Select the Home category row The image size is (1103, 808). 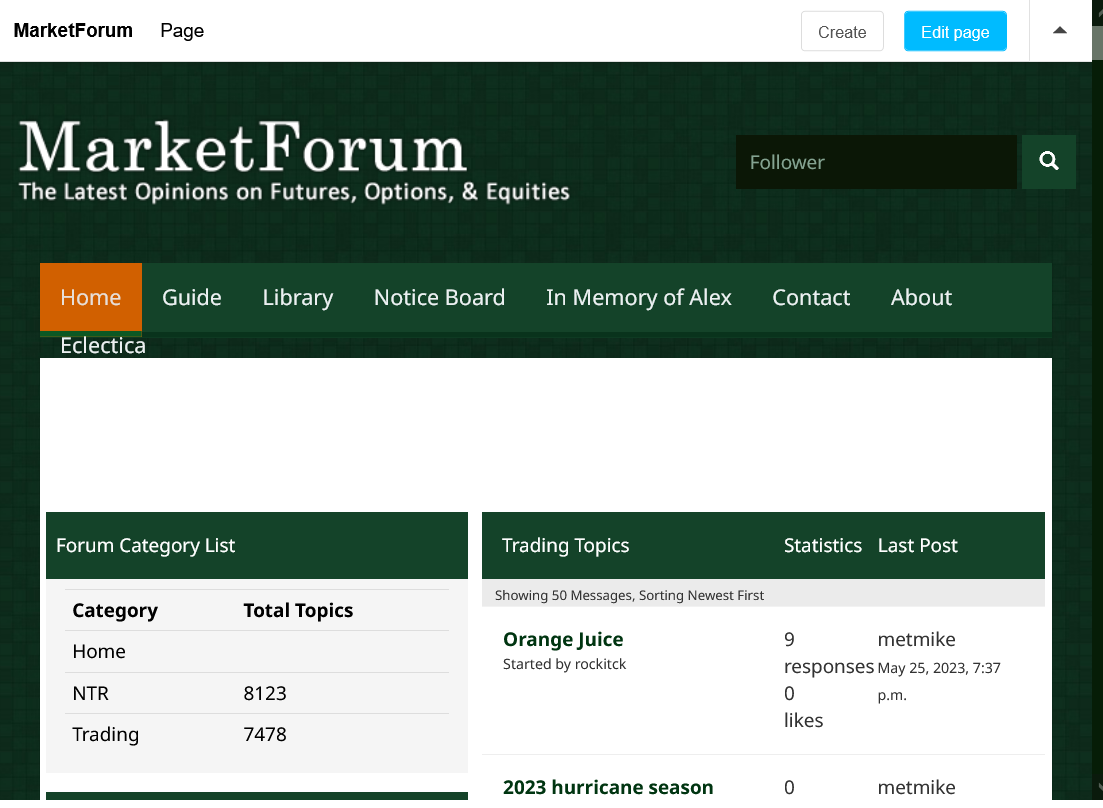coord(257,651)
